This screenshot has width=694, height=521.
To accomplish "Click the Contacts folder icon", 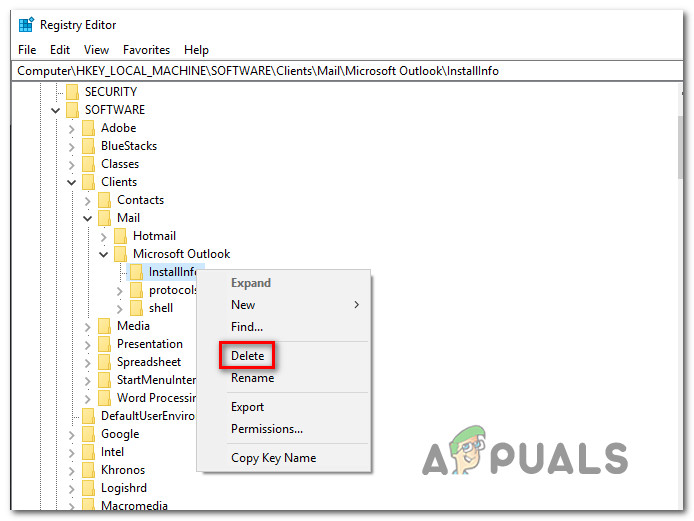I will (104, 200).
